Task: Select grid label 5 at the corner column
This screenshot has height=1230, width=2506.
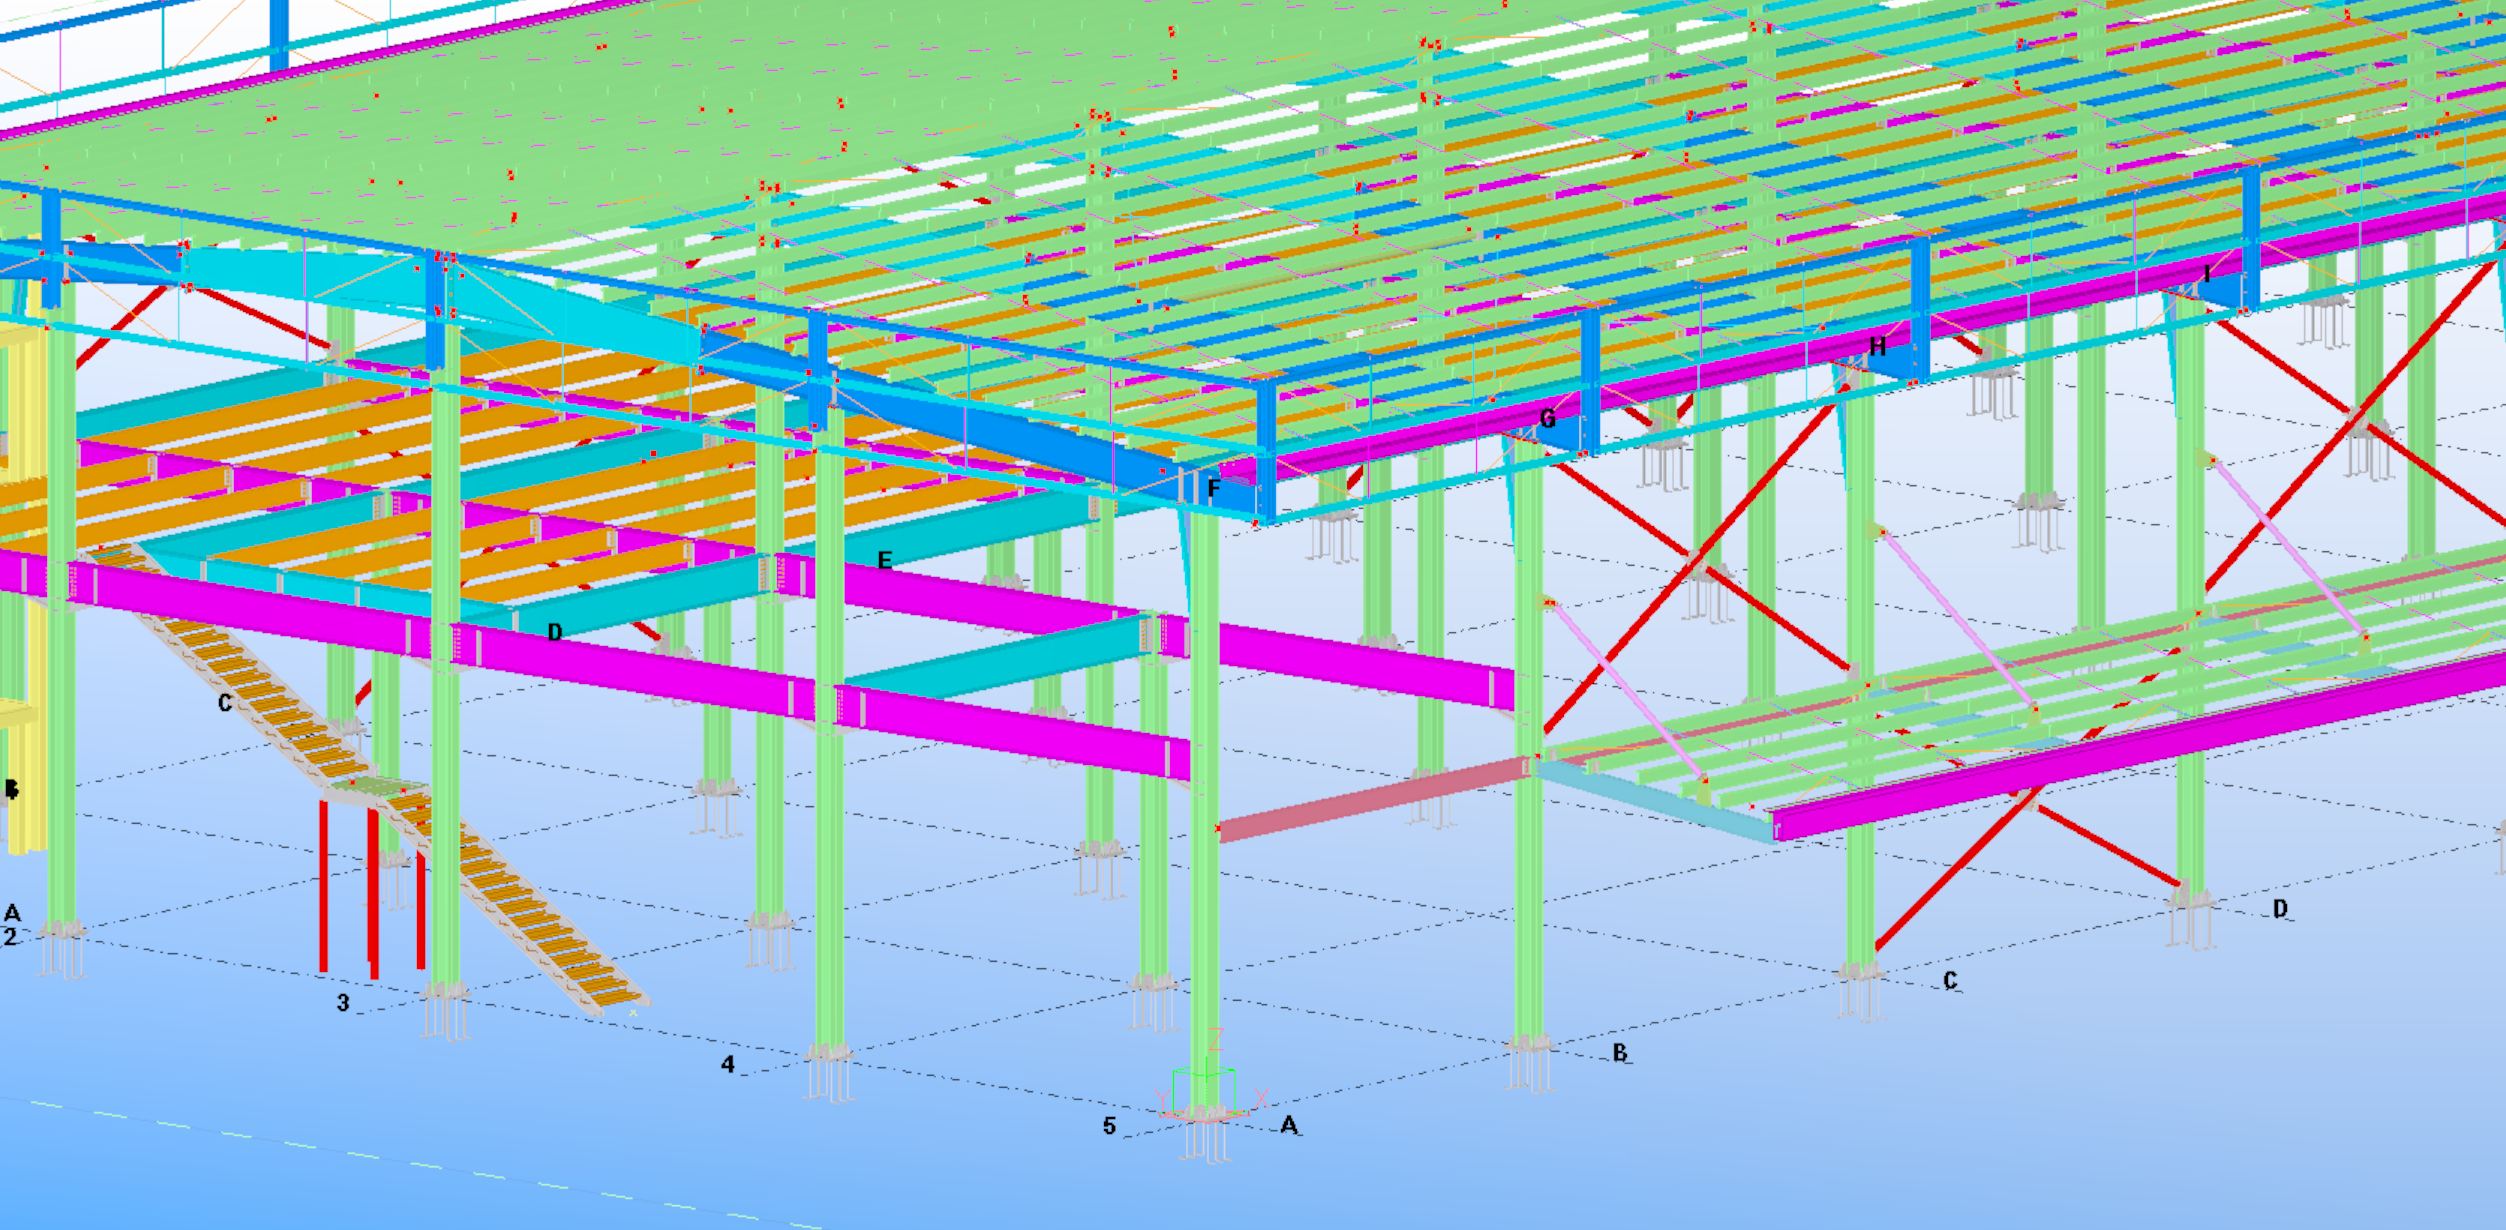Action: [1109, 1126]
